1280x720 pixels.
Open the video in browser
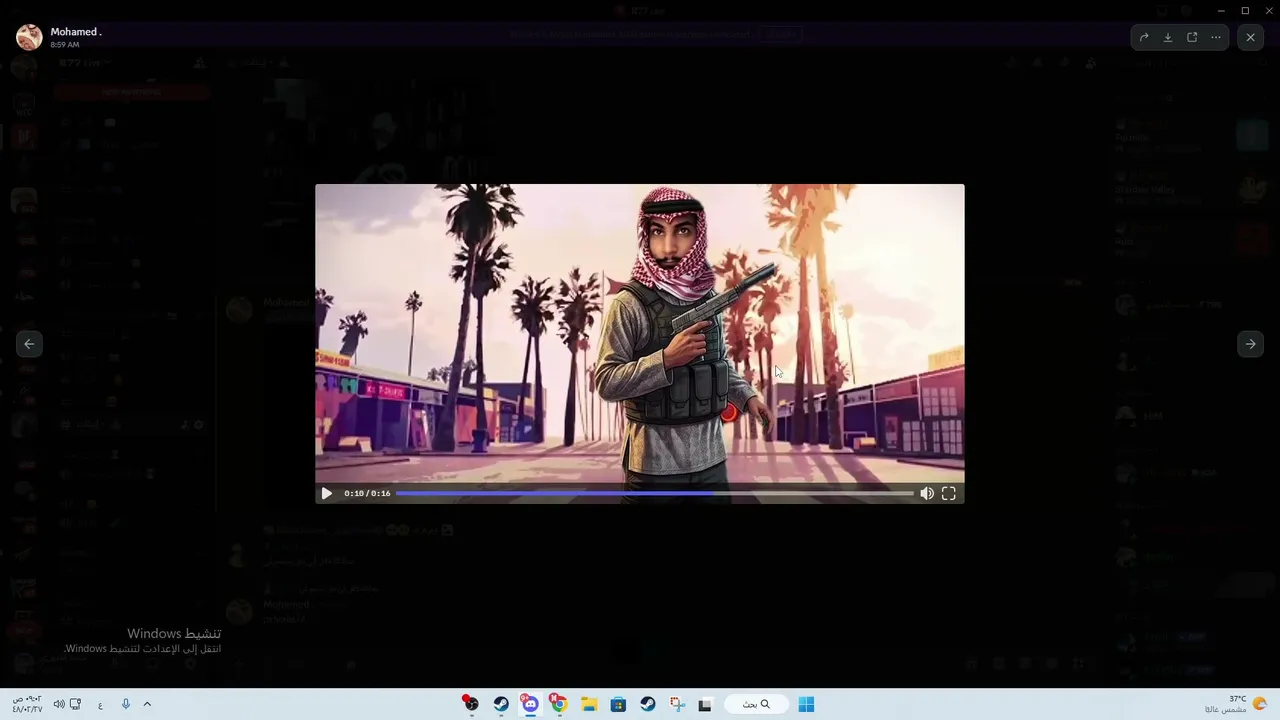click(1192, 37)
